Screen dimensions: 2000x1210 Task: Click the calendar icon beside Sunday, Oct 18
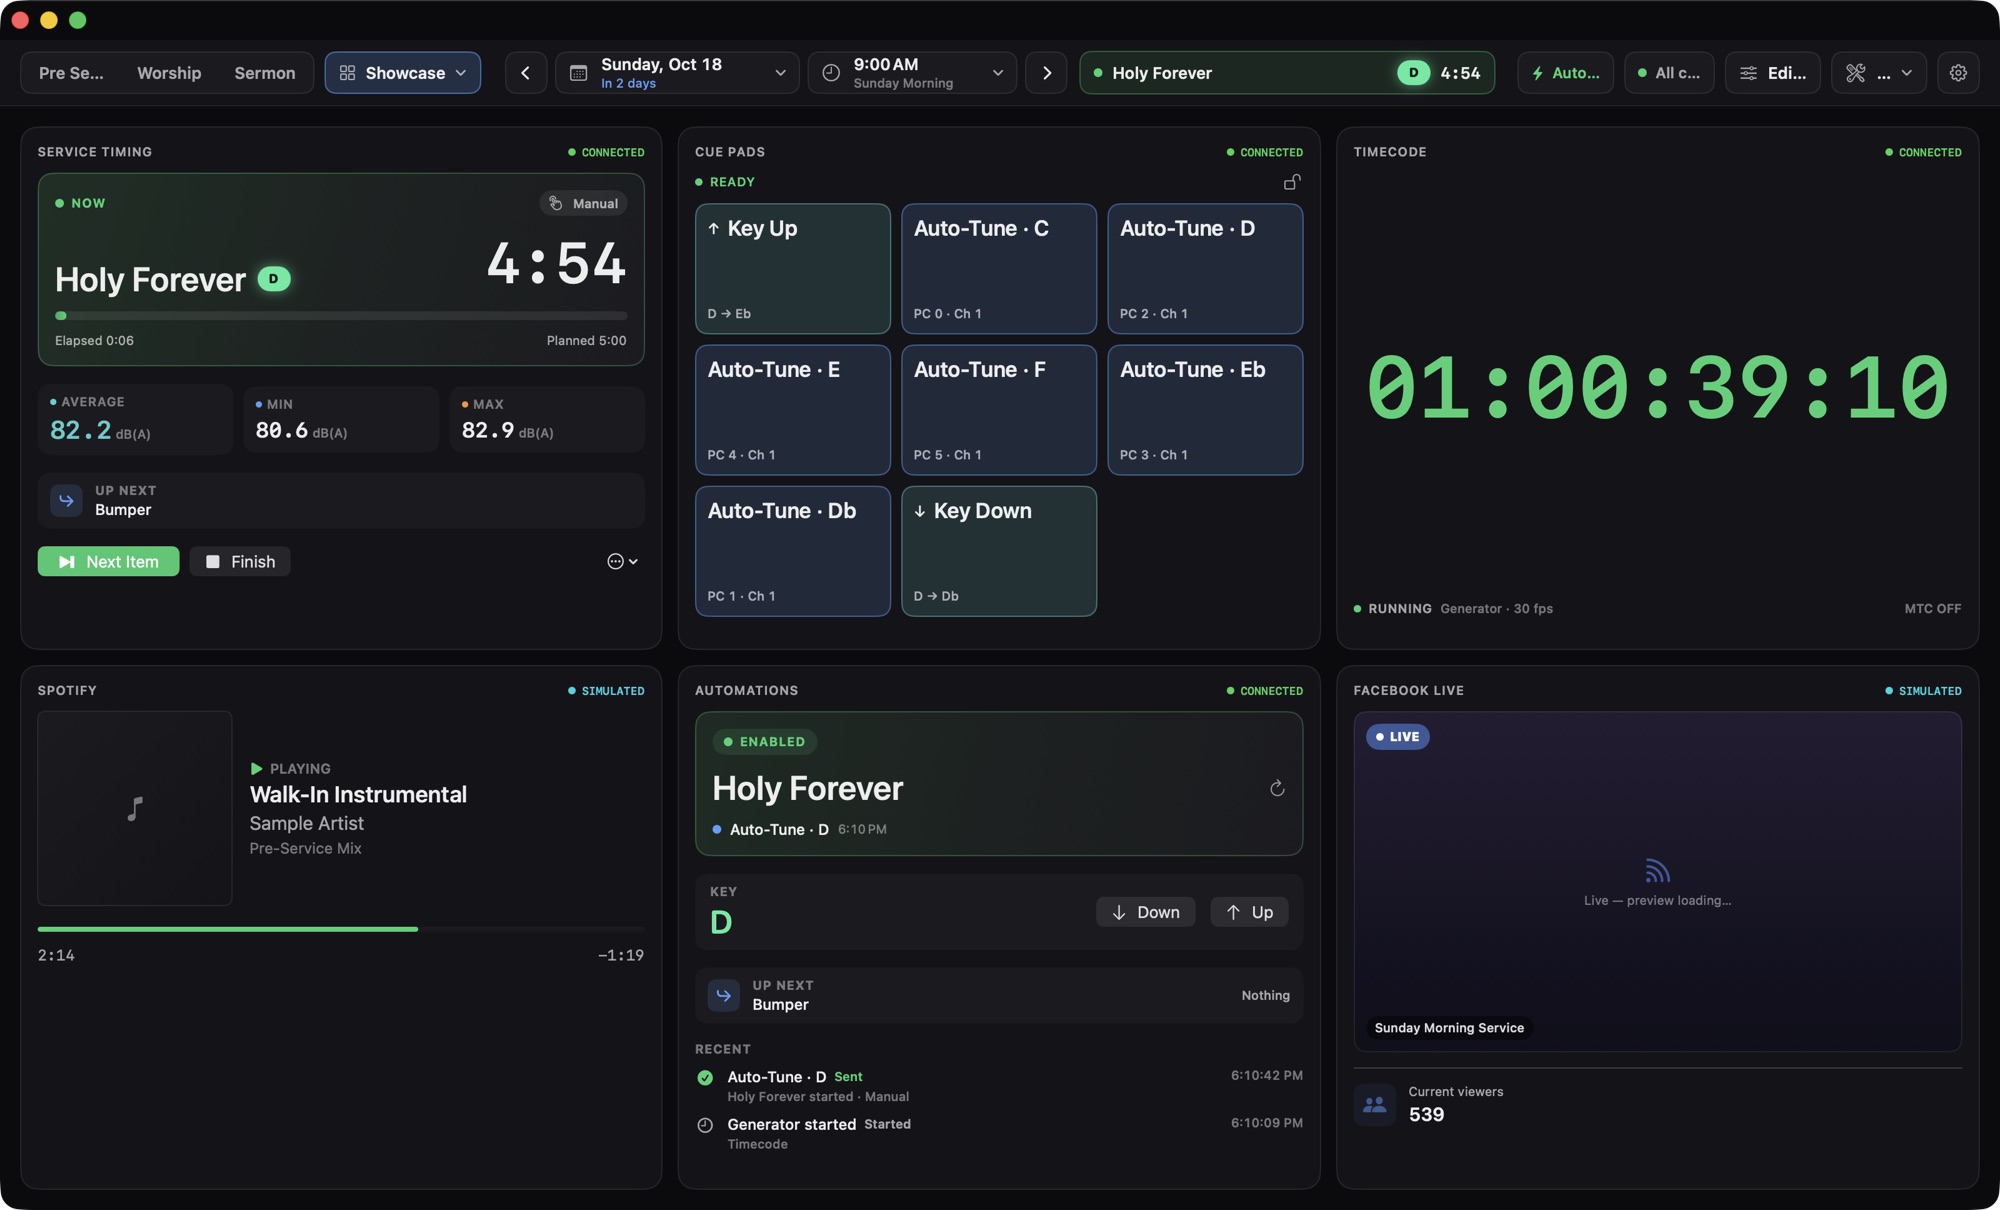578,73
